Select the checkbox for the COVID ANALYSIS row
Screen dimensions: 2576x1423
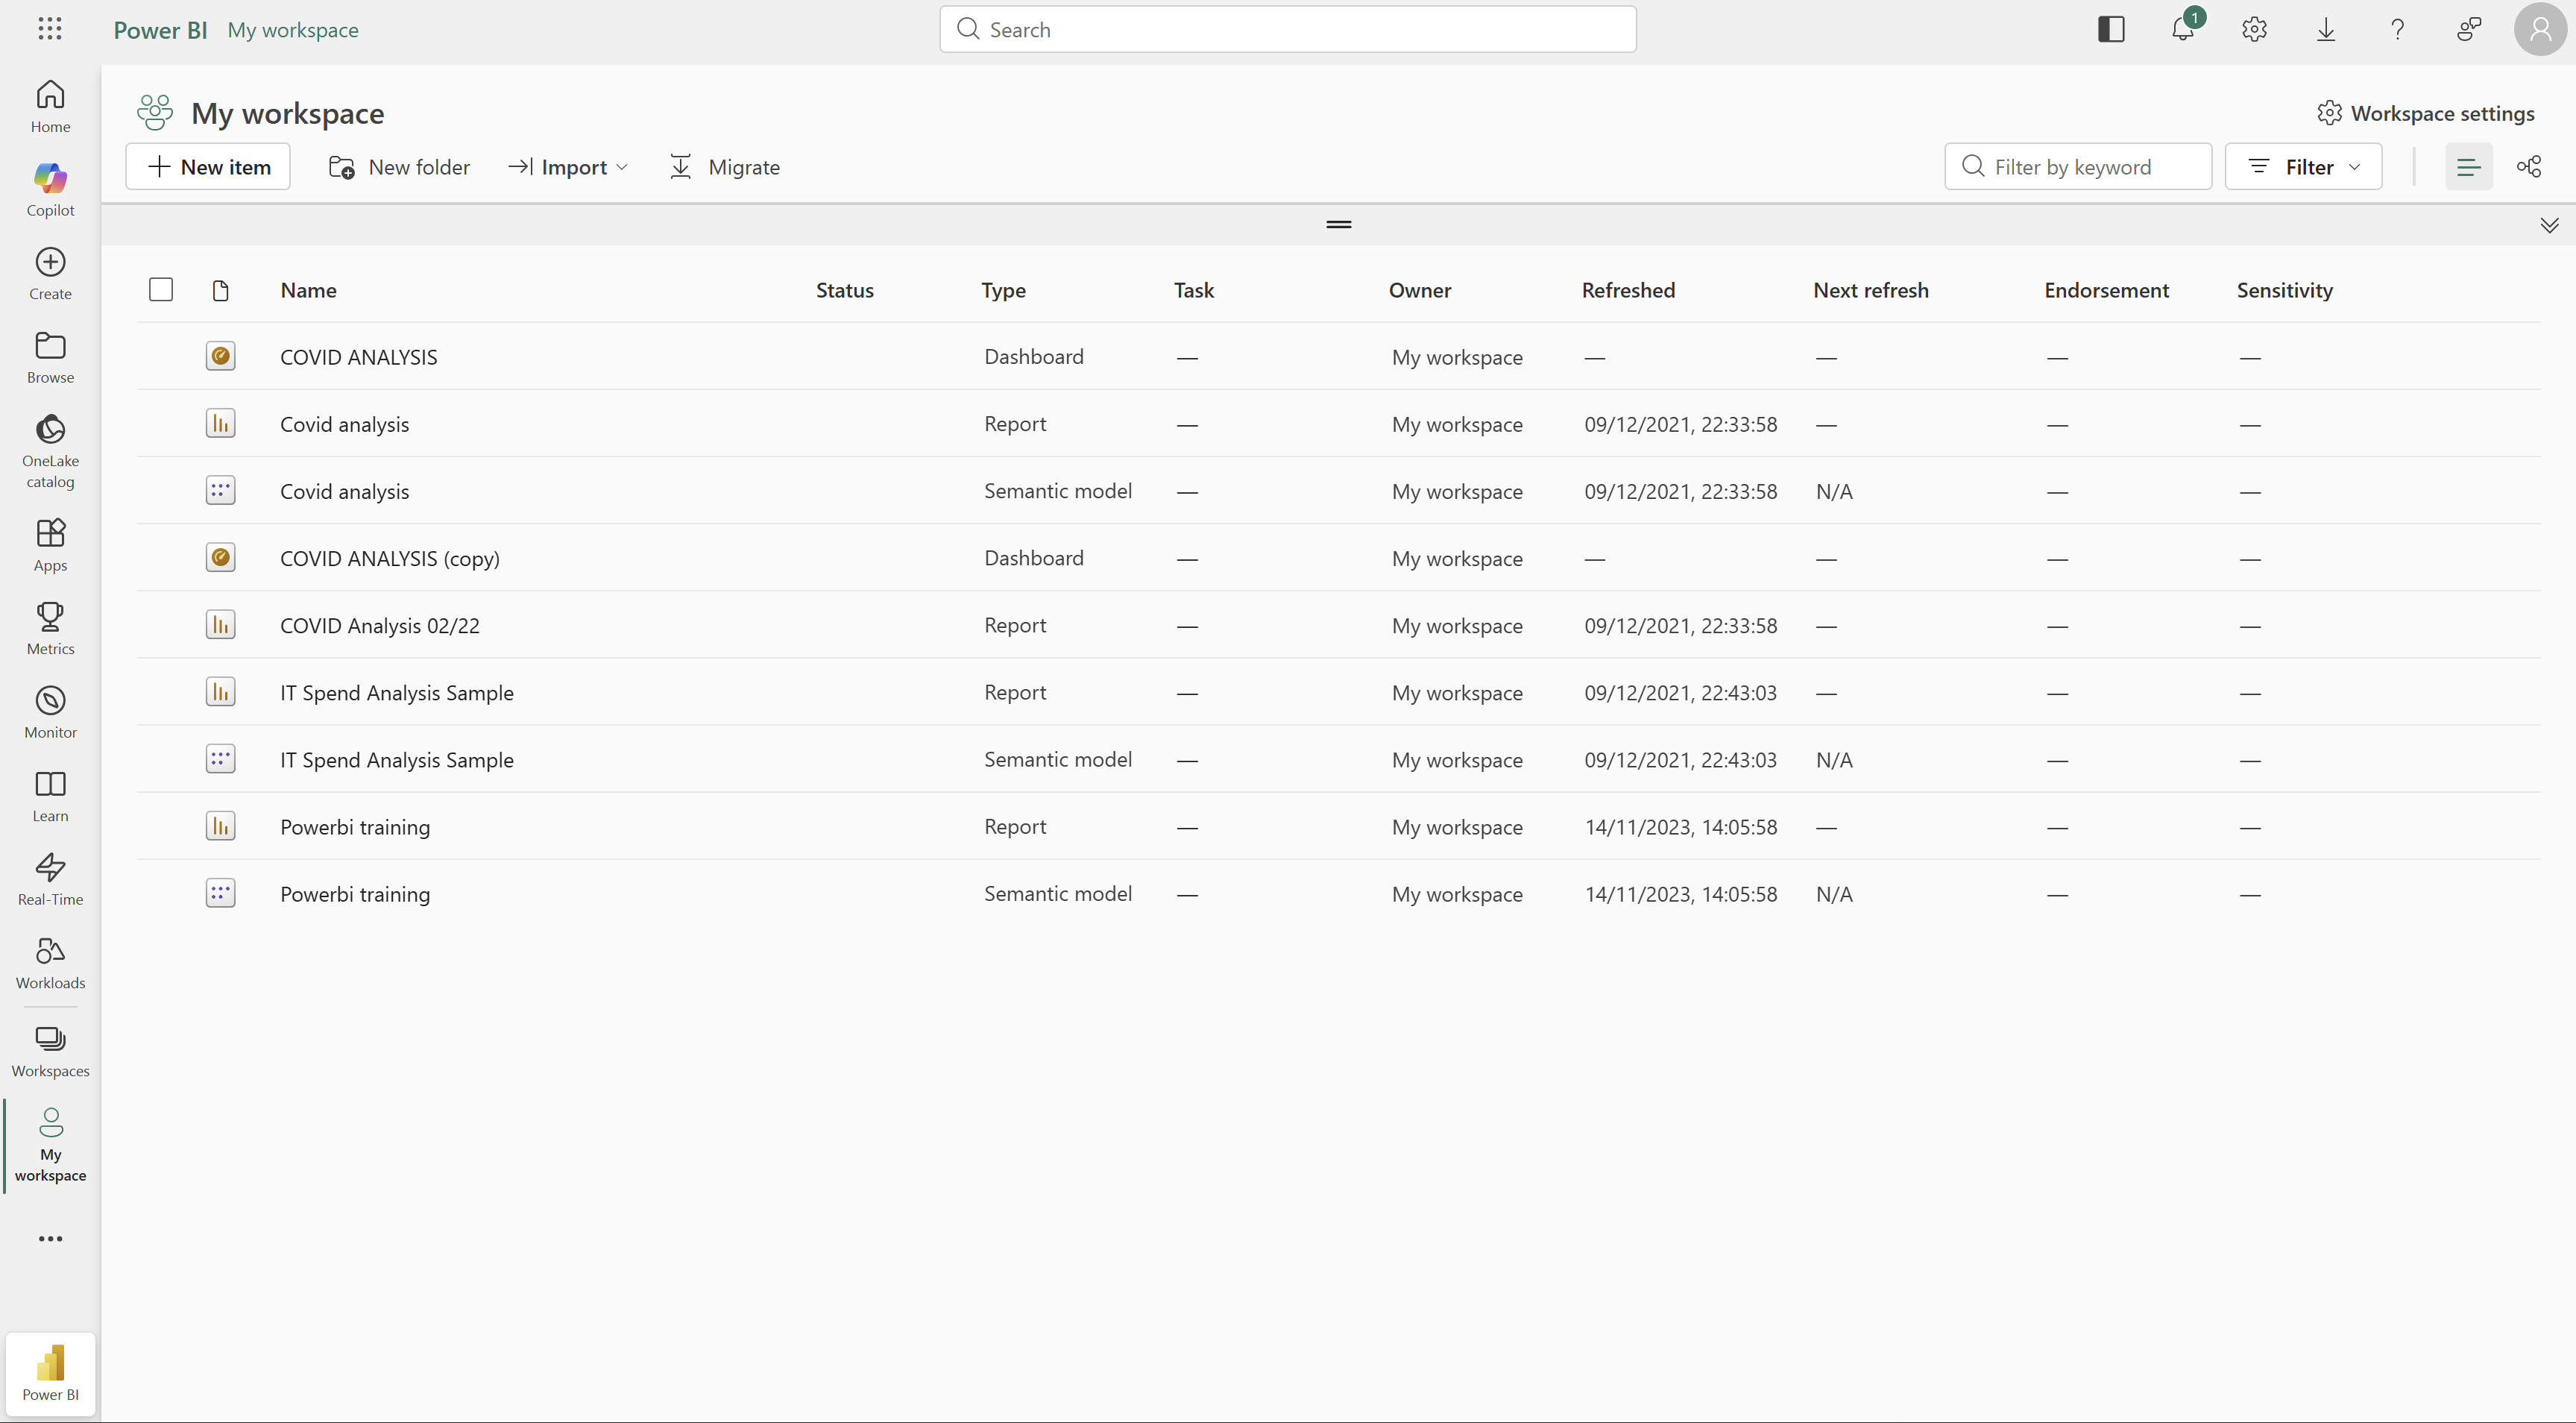[x=161, y=356]
